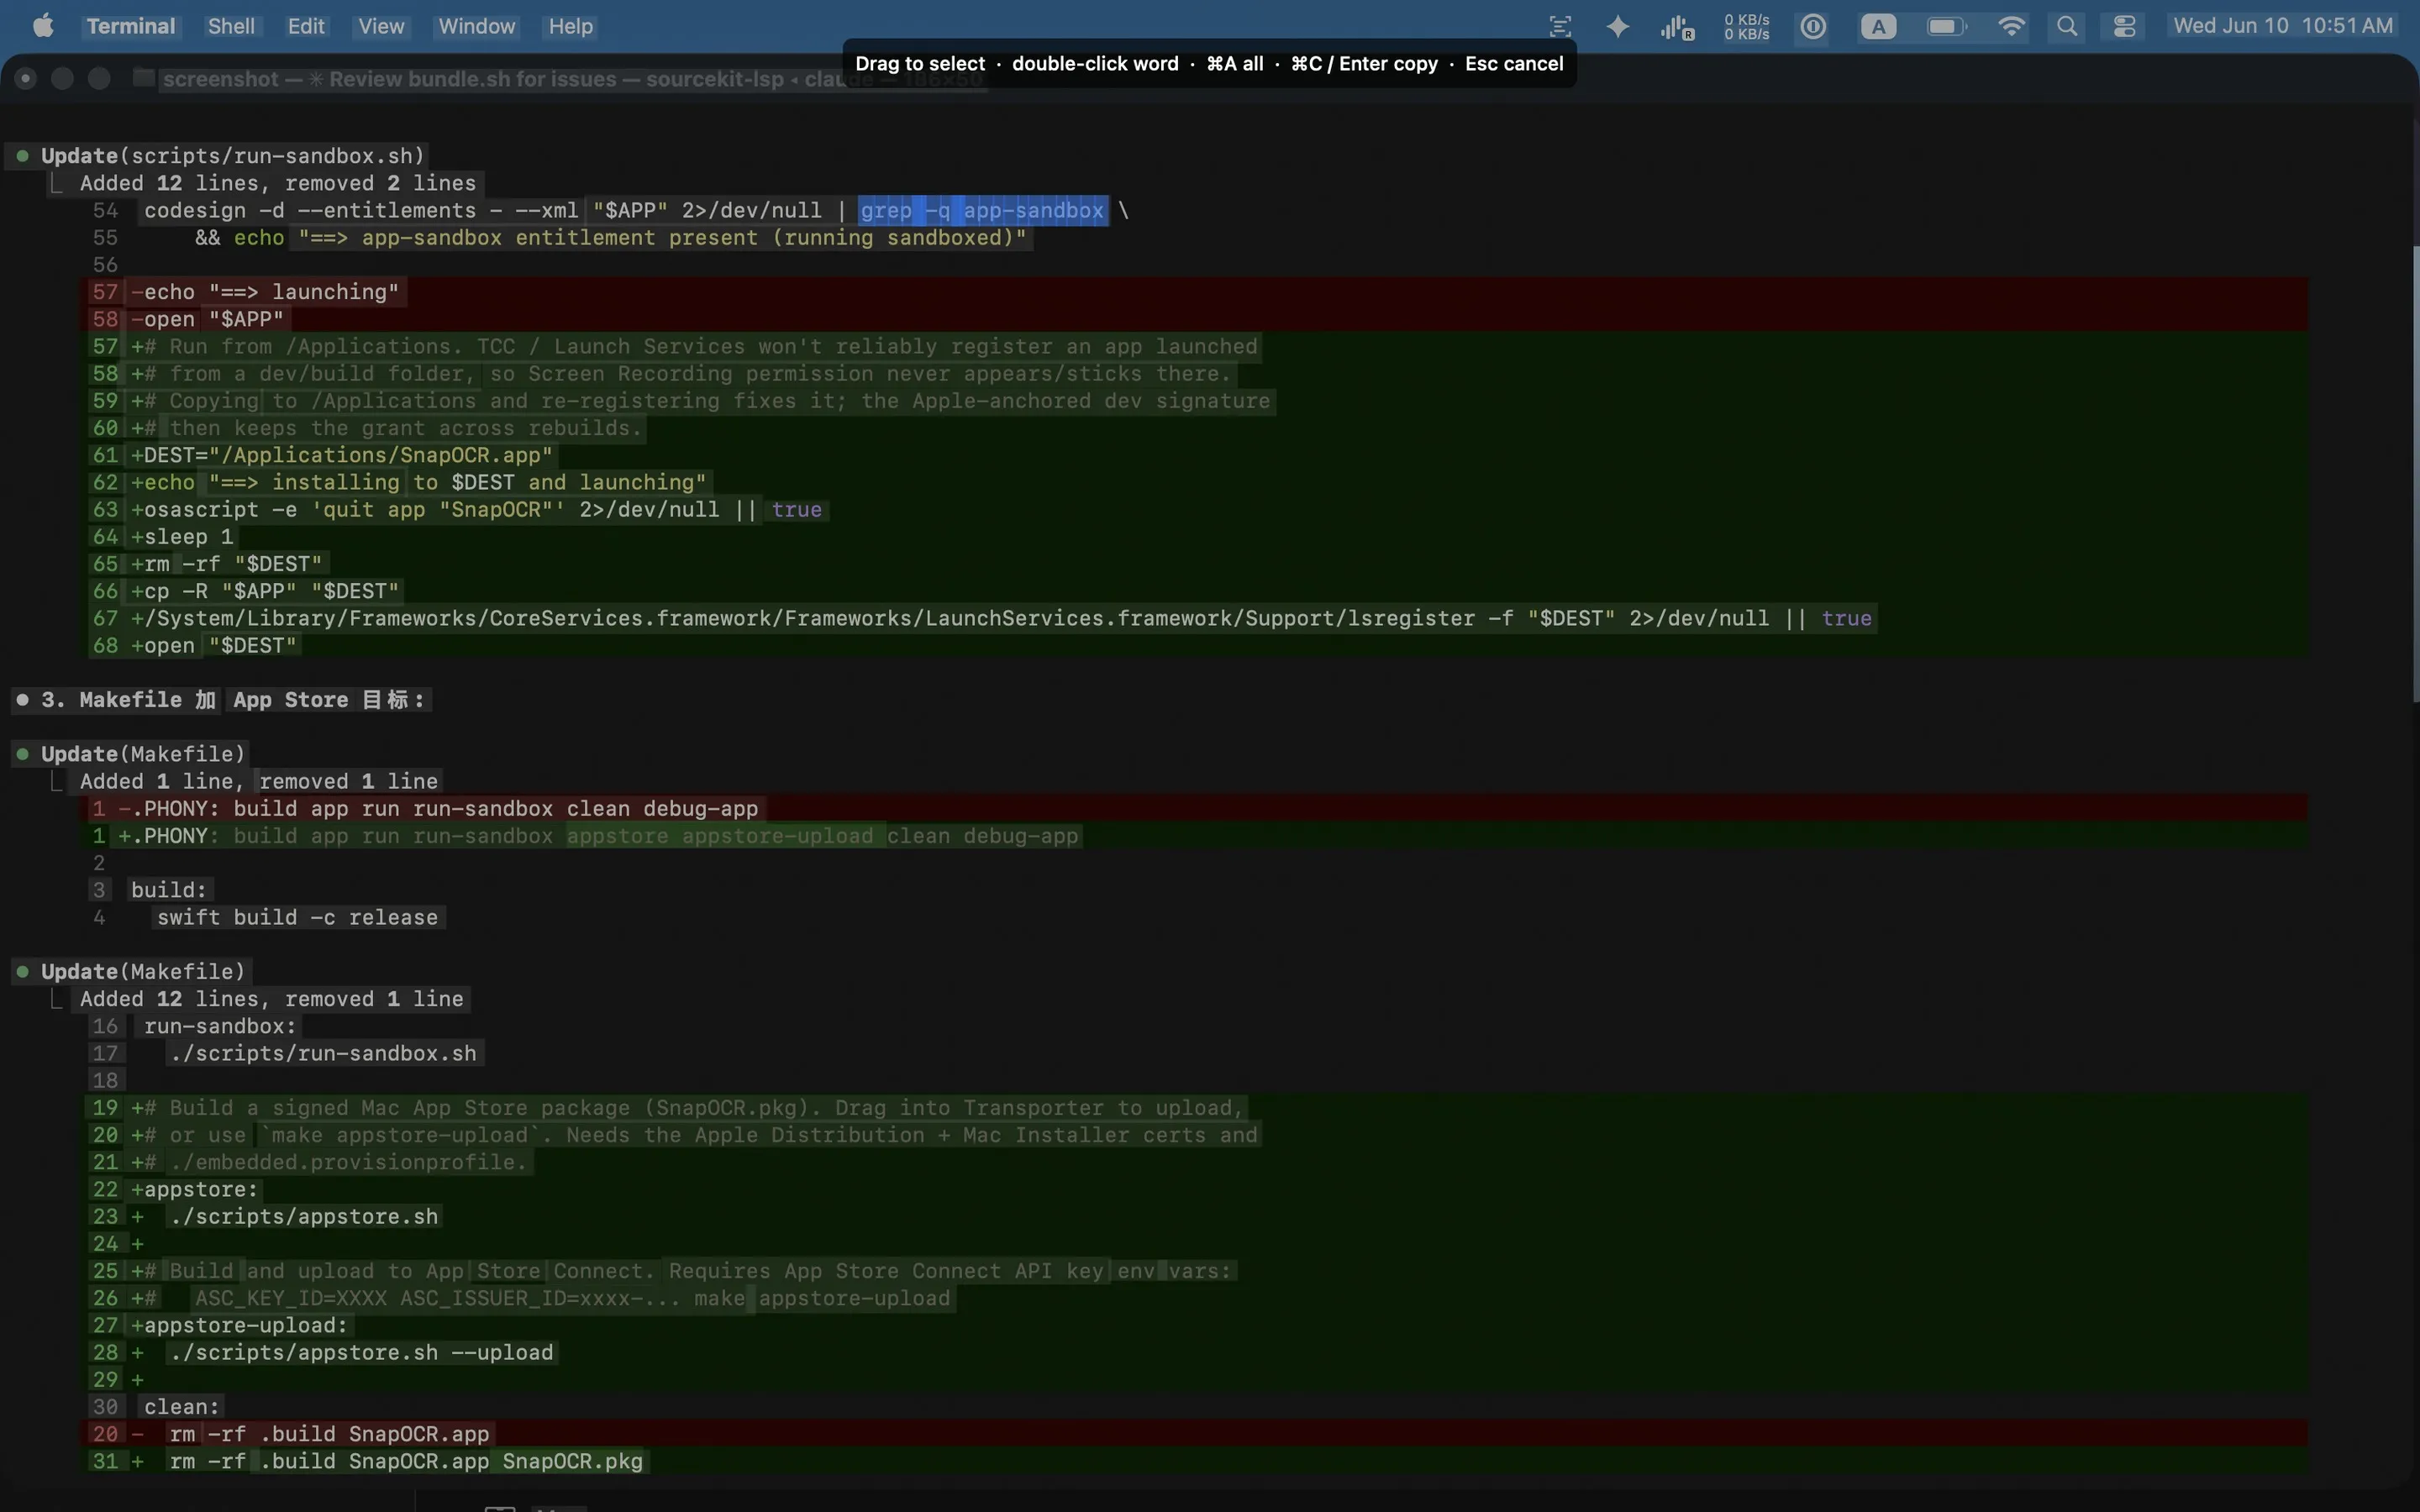Click added line open "$DEST"
This screenshot has width=2420, height=1512.
[214, 646]
